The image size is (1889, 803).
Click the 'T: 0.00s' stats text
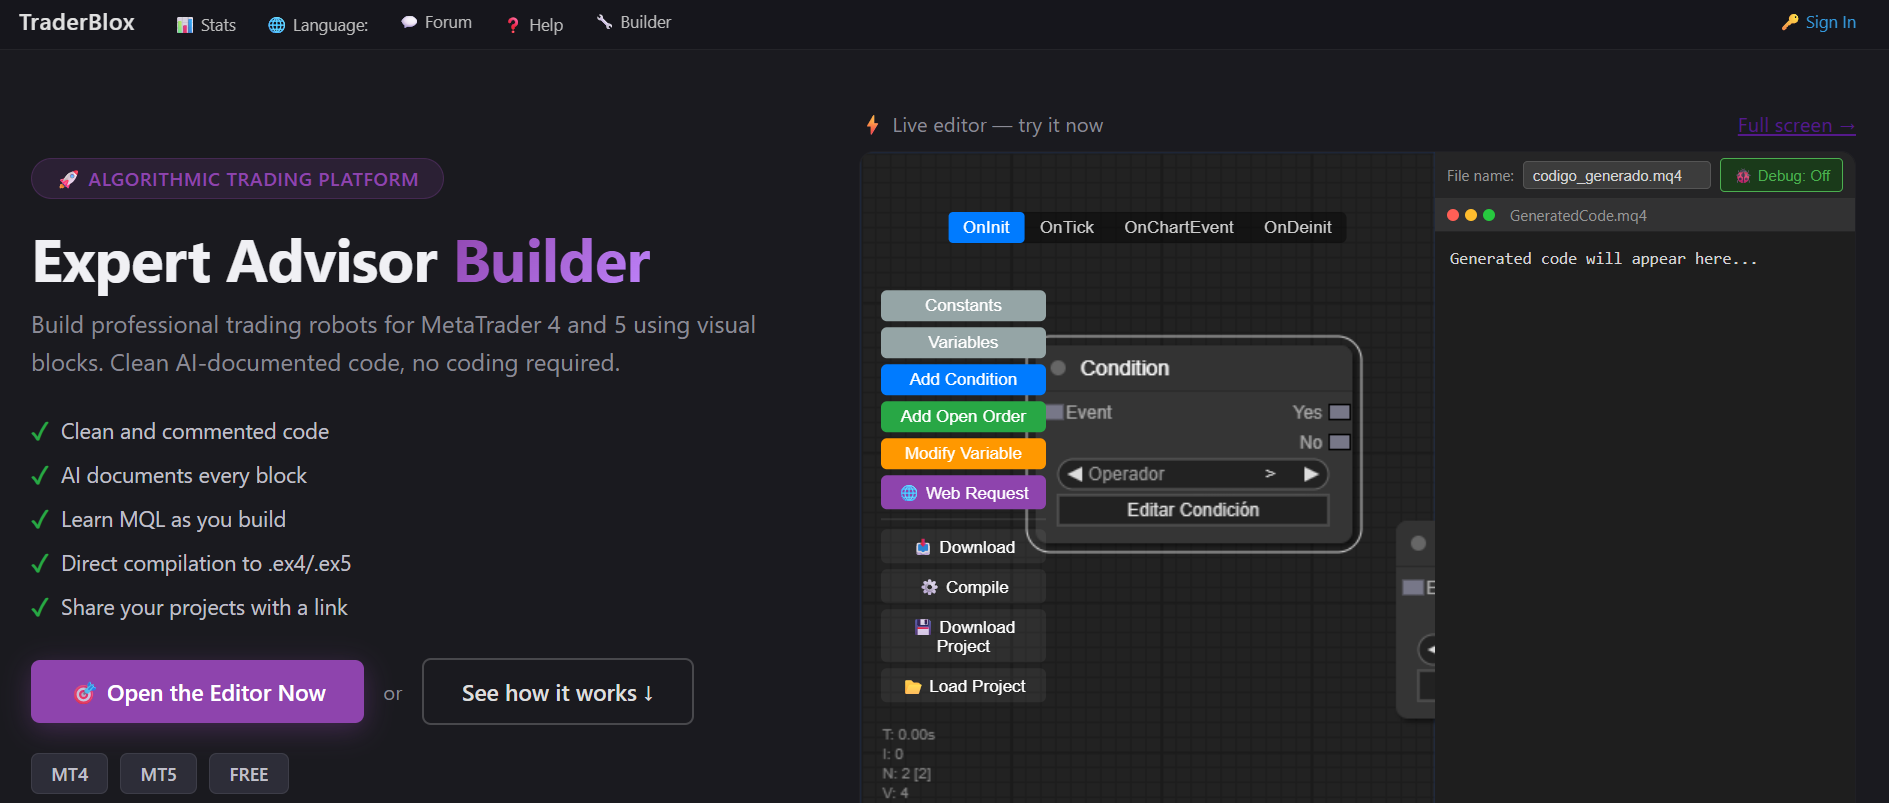pos(908,734)
